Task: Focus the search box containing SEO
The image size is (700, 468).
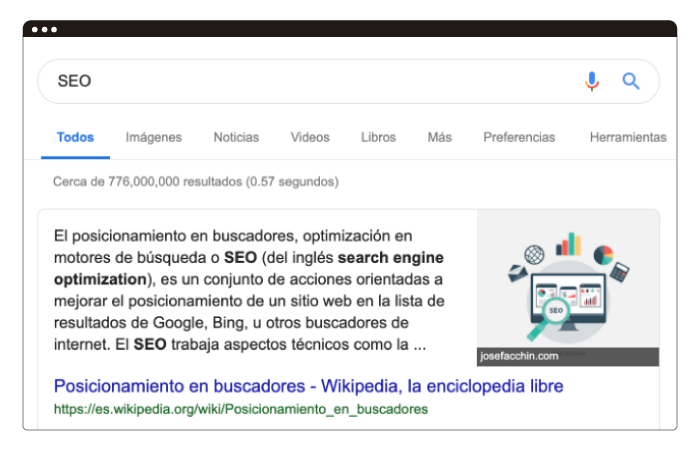Action: [x=348, y=81]
